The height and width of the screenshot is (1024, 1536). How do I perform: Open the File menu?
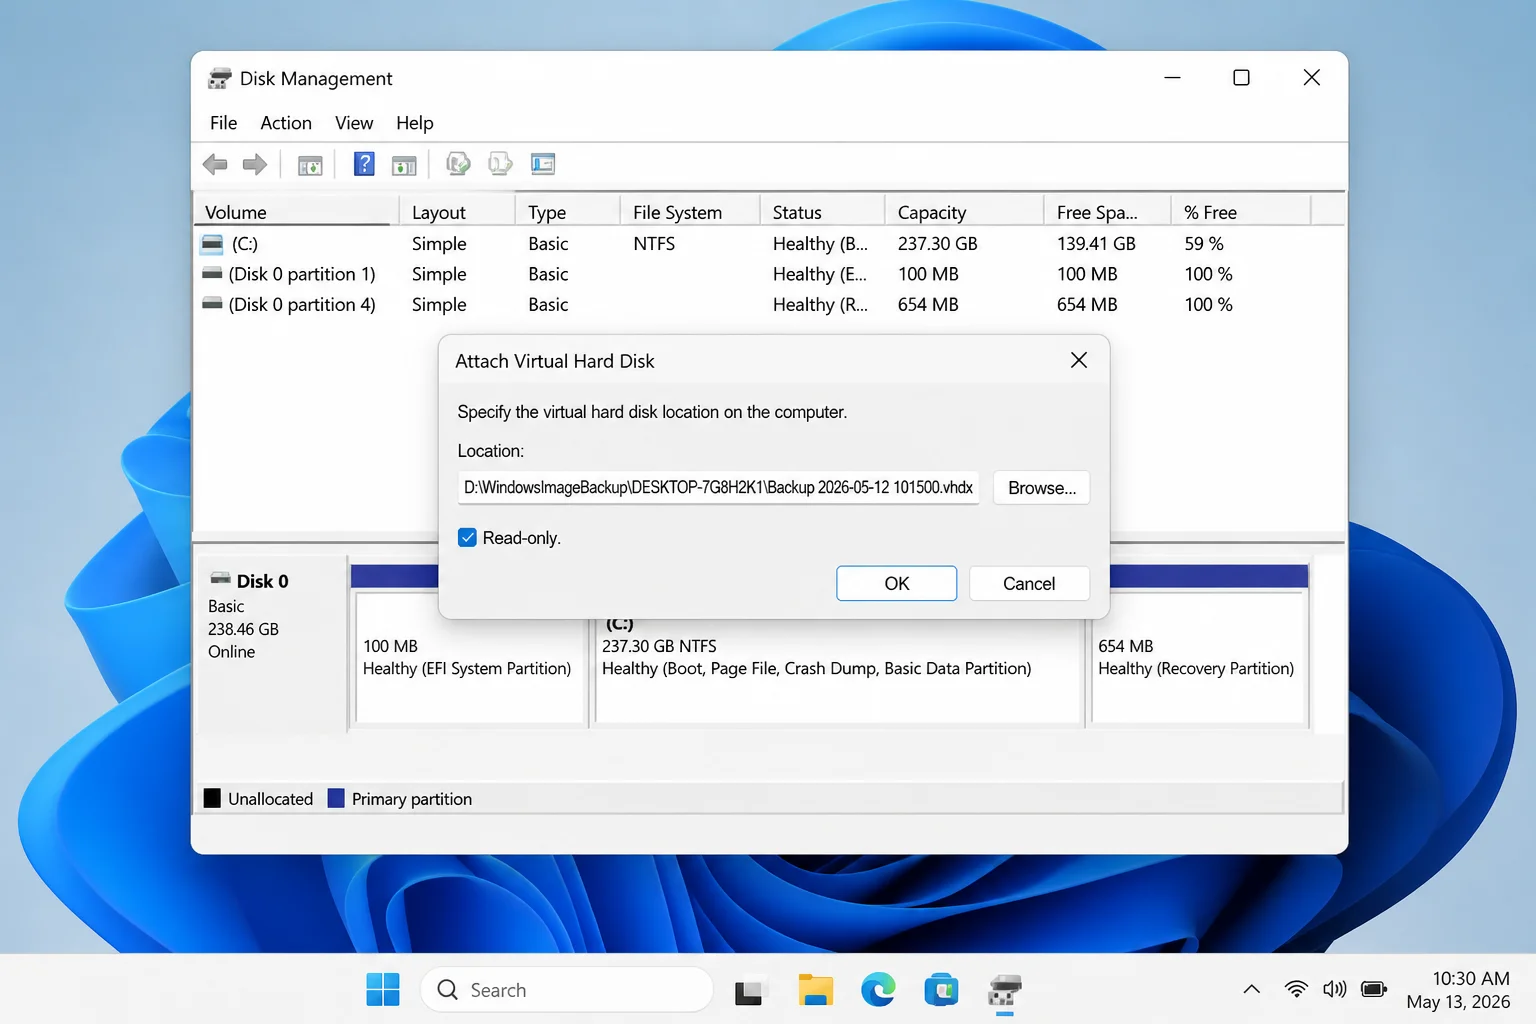tap(223, 123)
